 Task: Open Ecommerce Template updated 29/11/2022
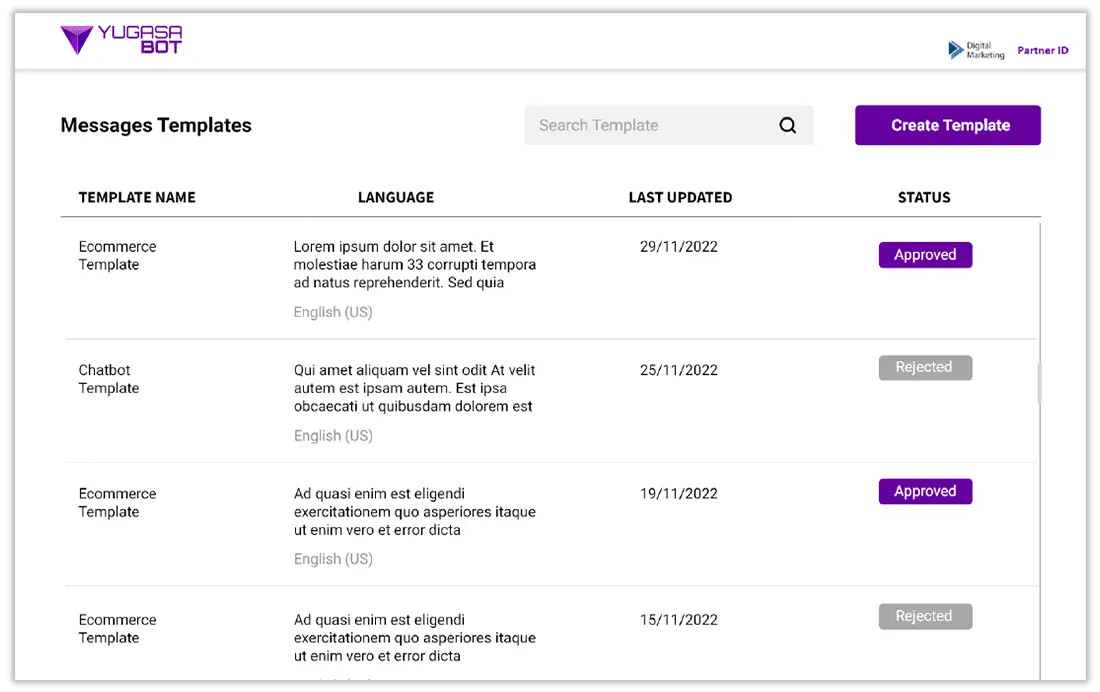117,255
